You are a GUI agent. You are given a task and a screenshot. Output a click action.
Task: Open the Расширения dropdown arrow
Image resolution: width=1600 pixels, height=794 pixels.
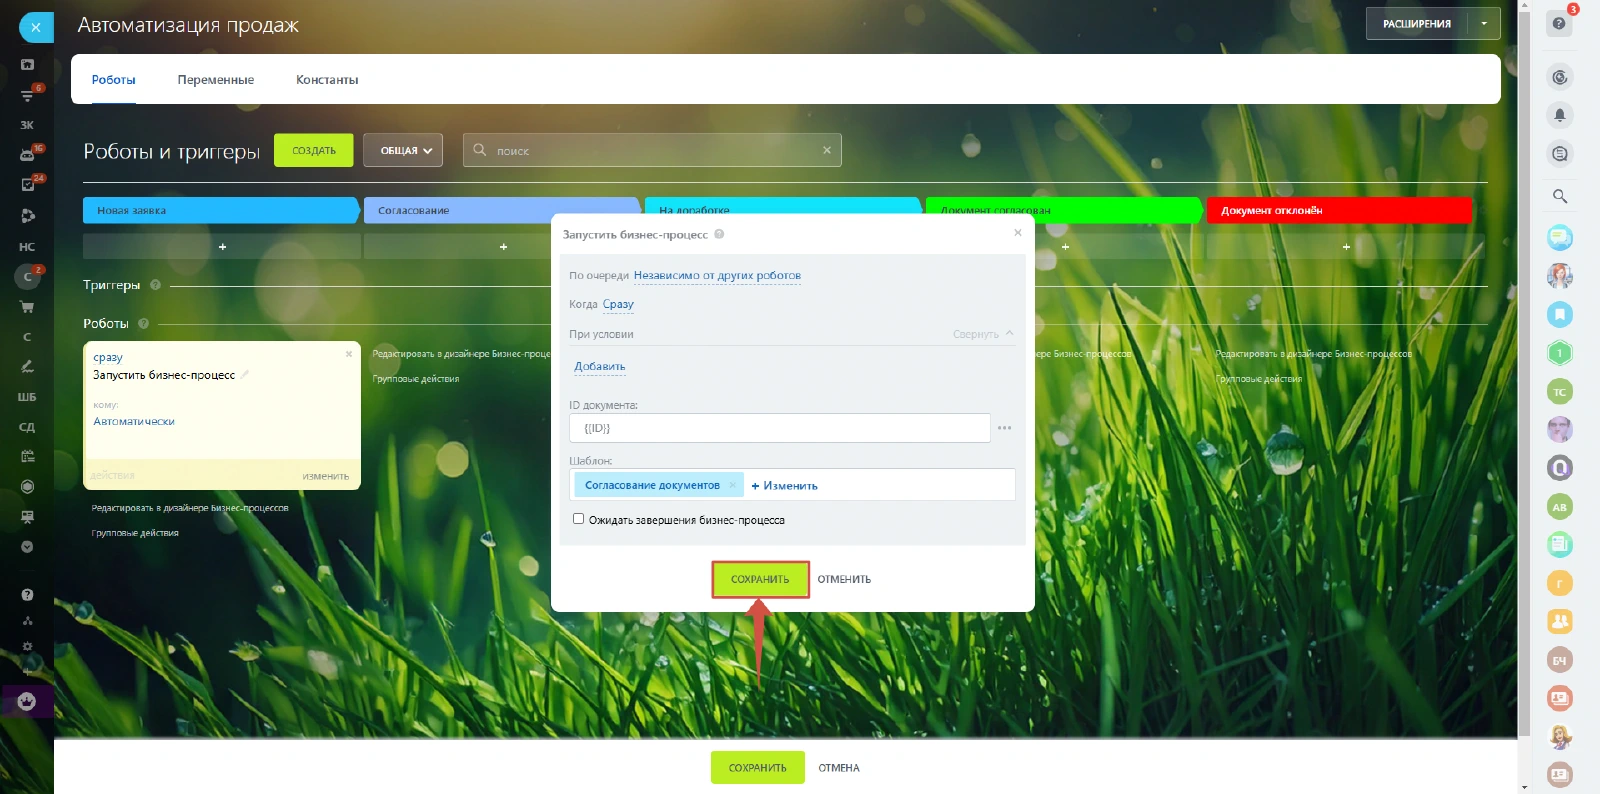point(1484,24)
